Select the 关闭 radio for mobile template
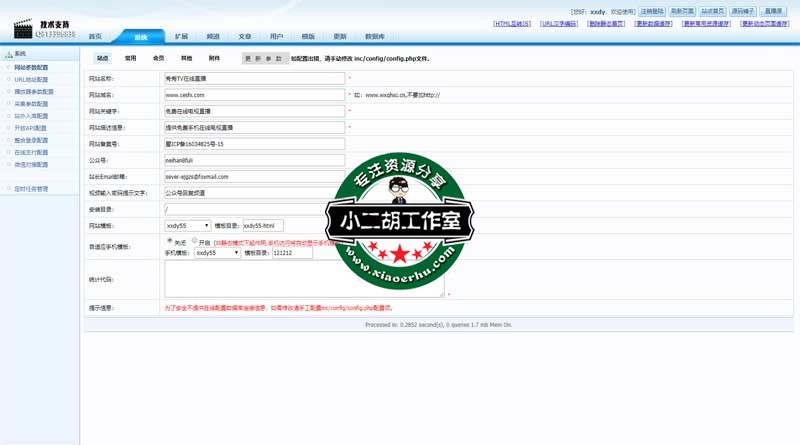800x445 pixels. tap(169, 241)
